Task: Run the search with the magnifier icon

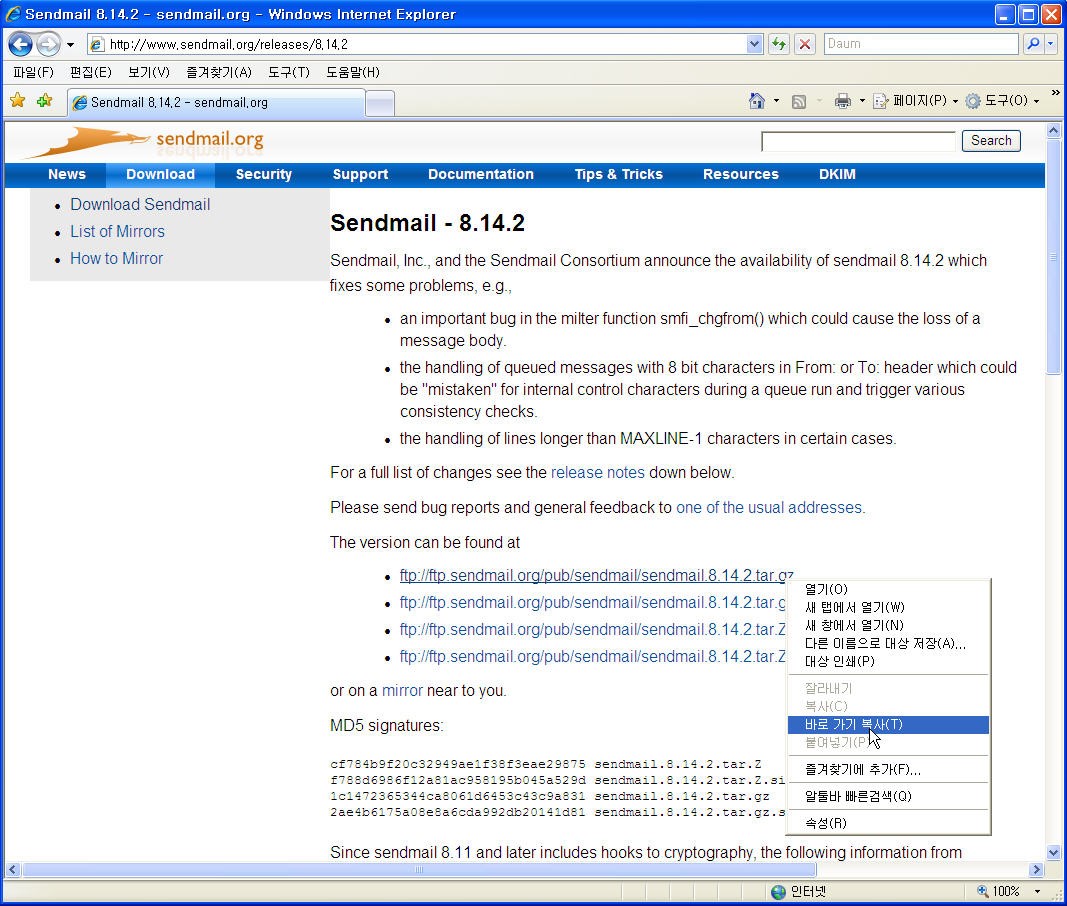Action: pos(1032,44)
